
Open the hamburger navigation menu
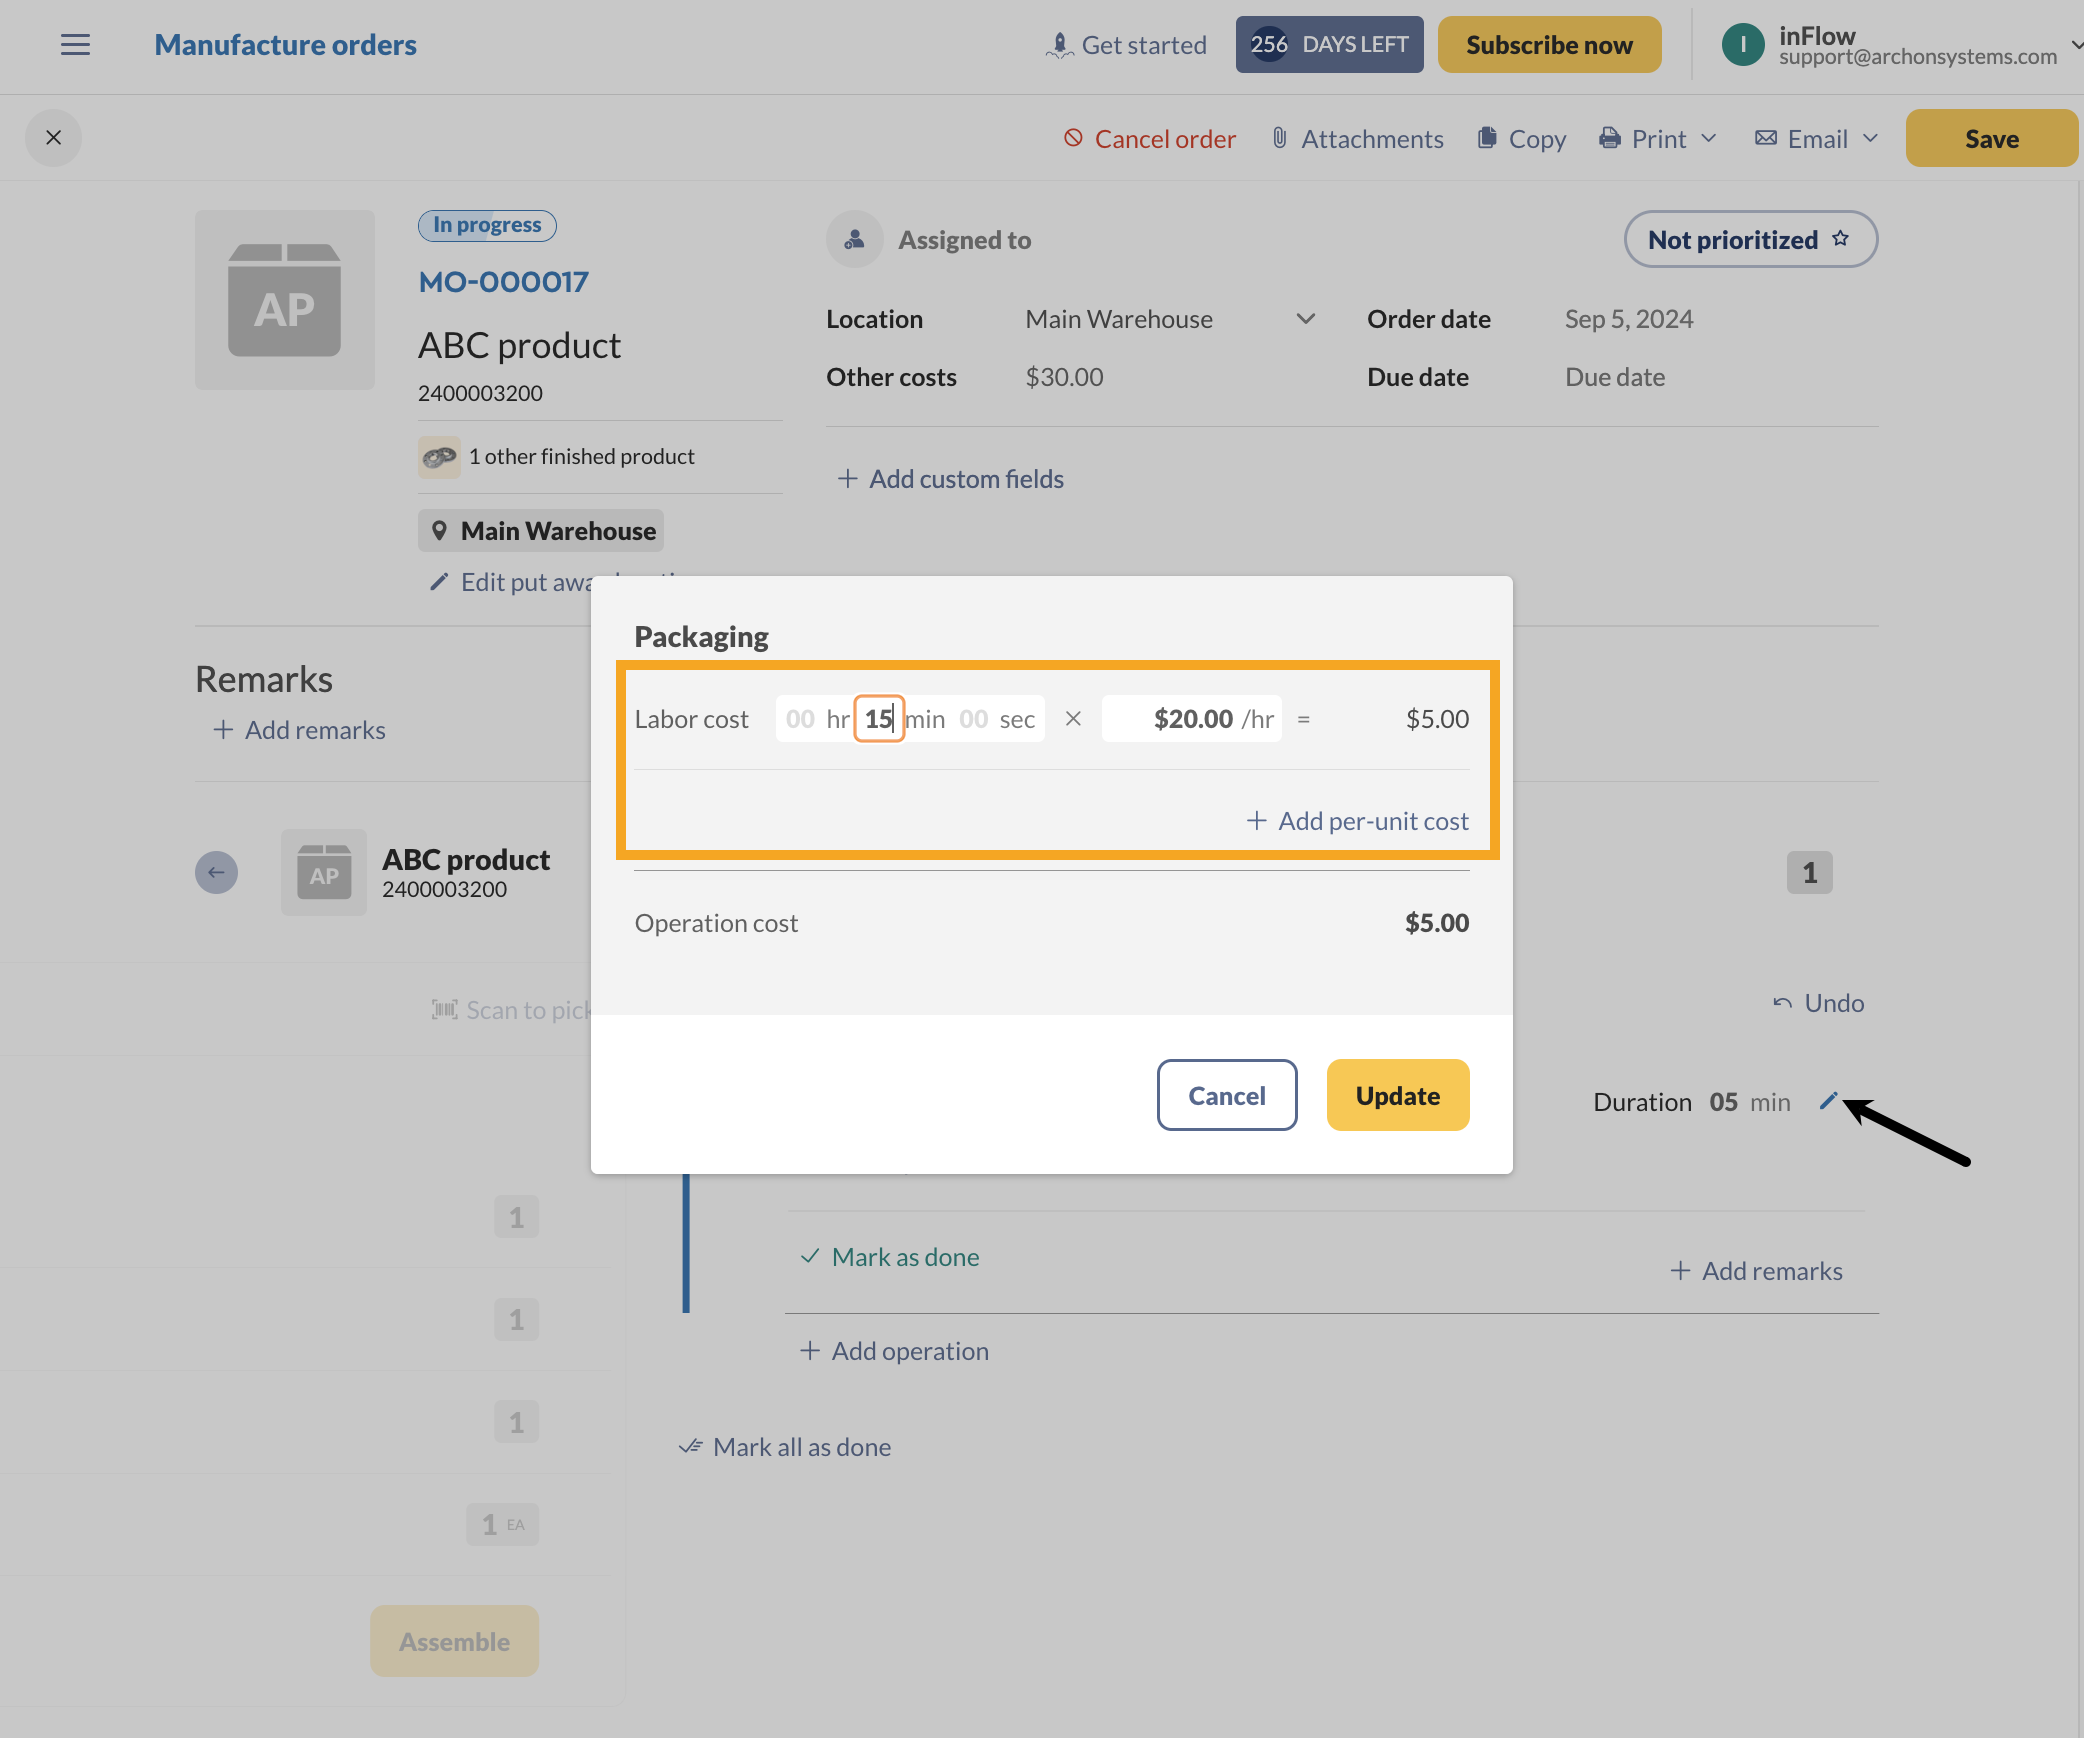click(x=75, y=45)
